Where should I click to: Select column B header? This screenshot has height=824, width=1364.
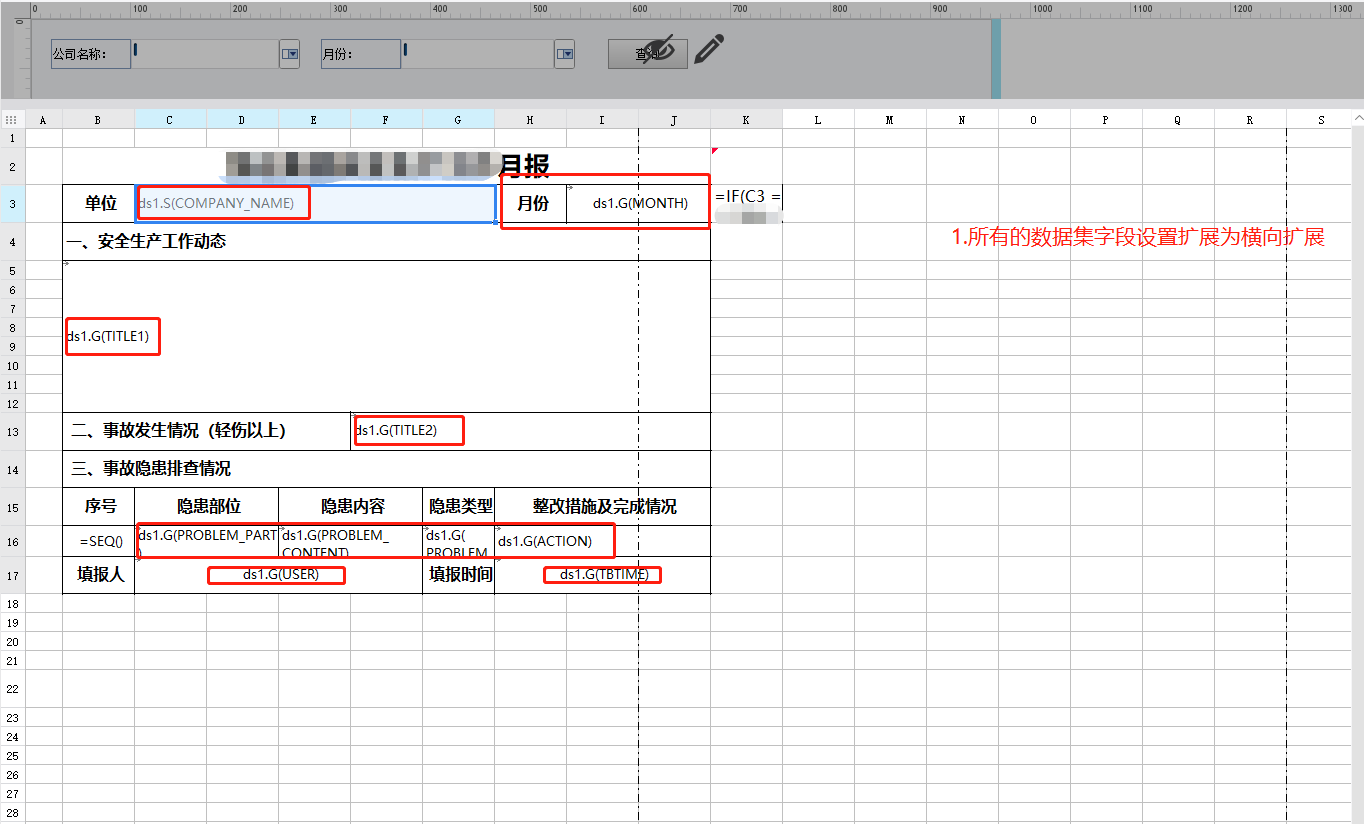98,120
